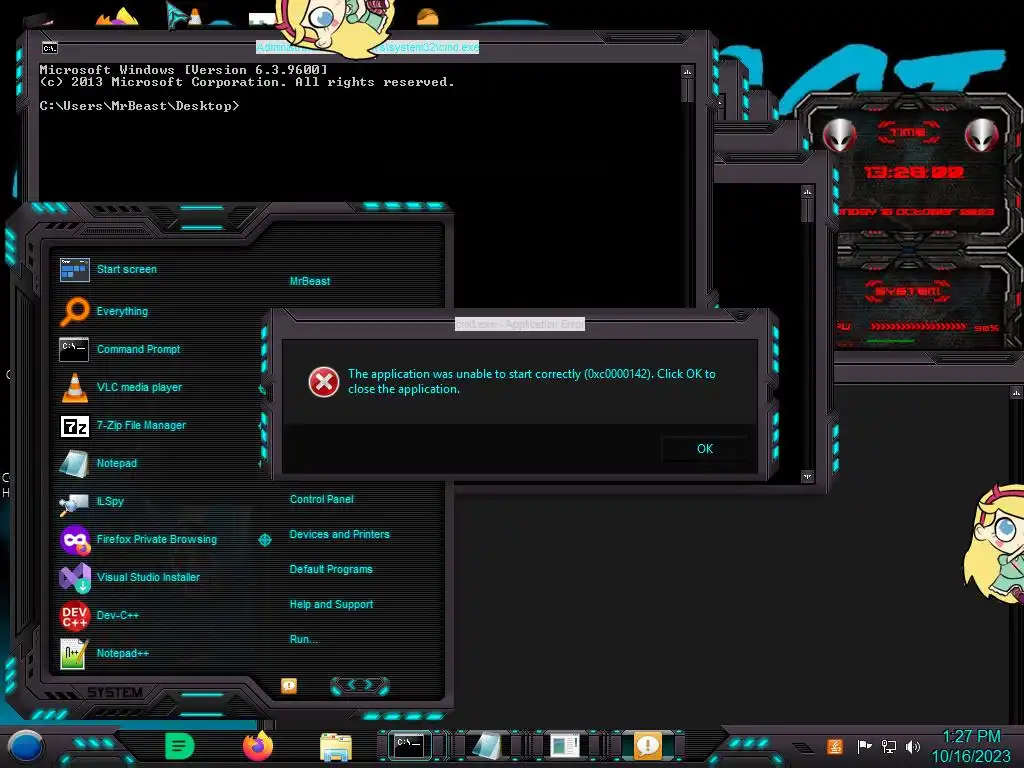Click OK in the Application Error dialog
Screen dimensions: 1024x768
705,449
